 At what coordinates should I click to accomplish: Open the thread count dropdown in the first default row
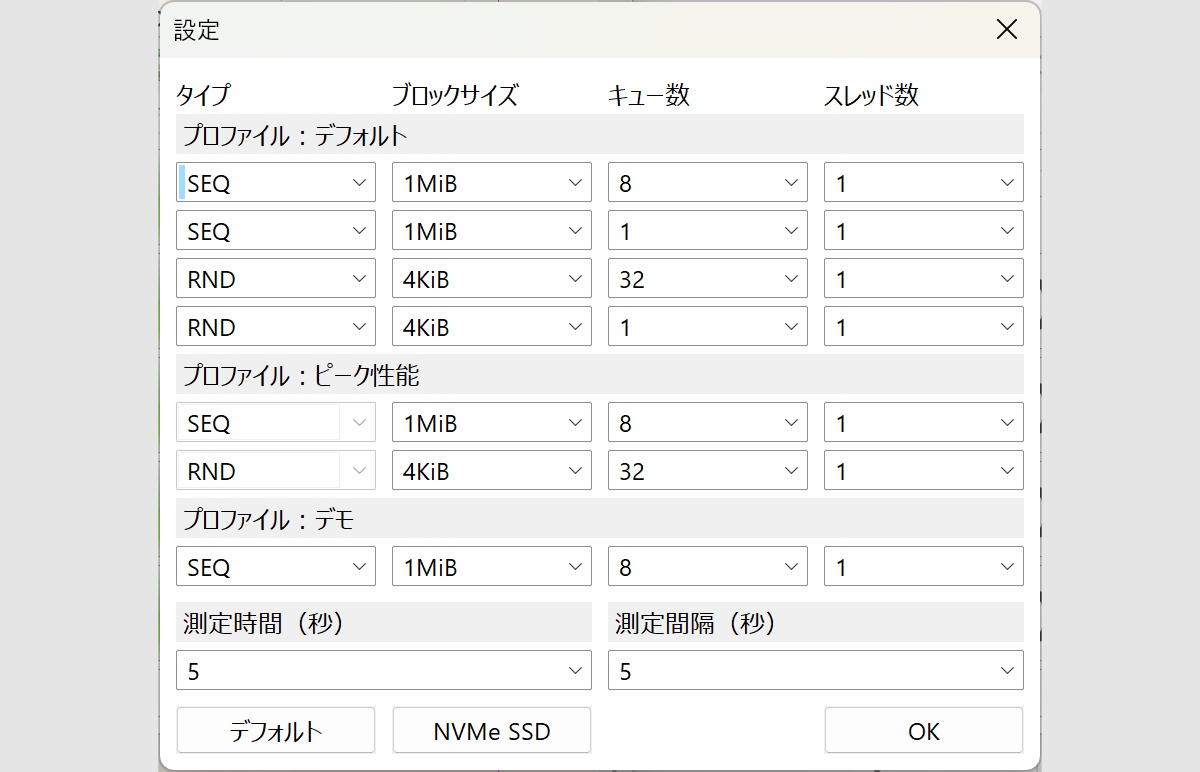pos(923,182)
